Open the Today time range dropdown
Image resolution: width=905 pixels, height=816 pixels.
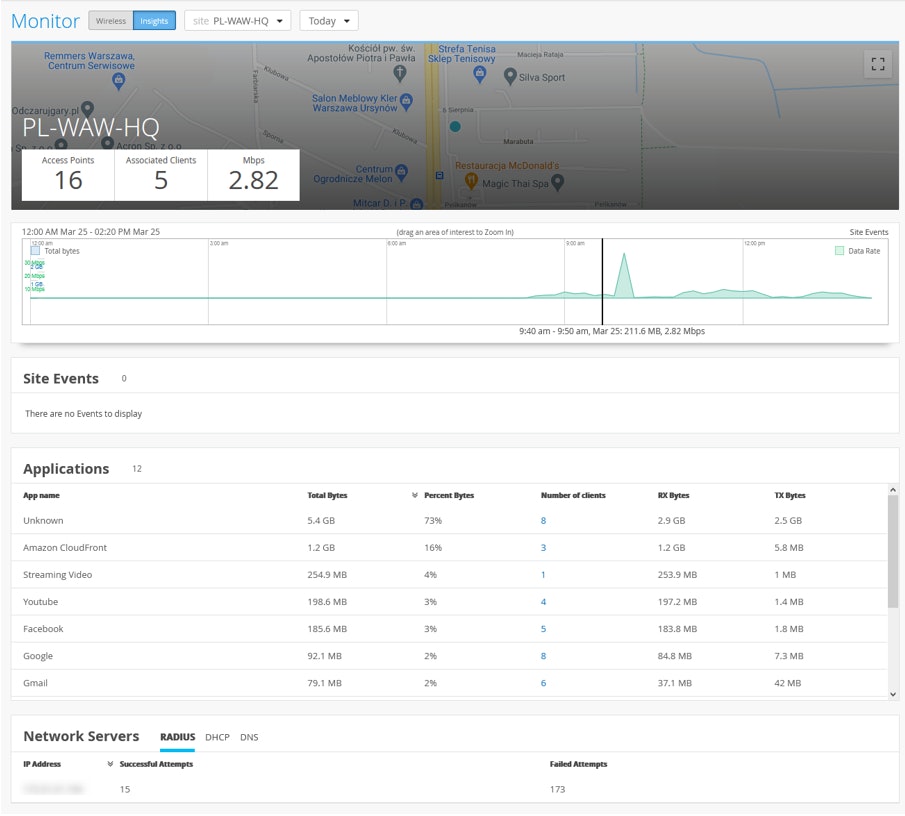coord(329,20)
